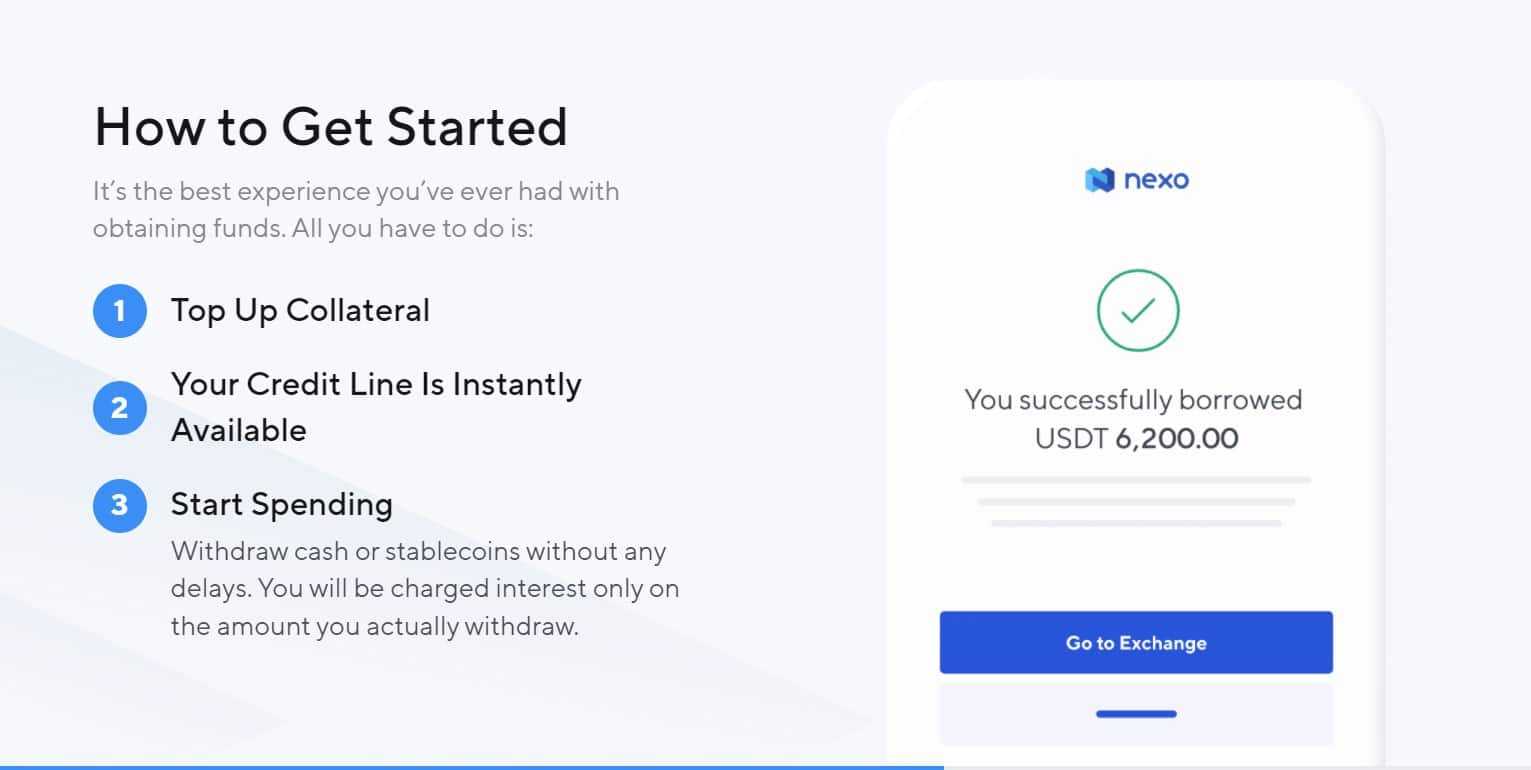Click the number 1 step badge
1531x770 pixels.
click(x=120, y=311)
